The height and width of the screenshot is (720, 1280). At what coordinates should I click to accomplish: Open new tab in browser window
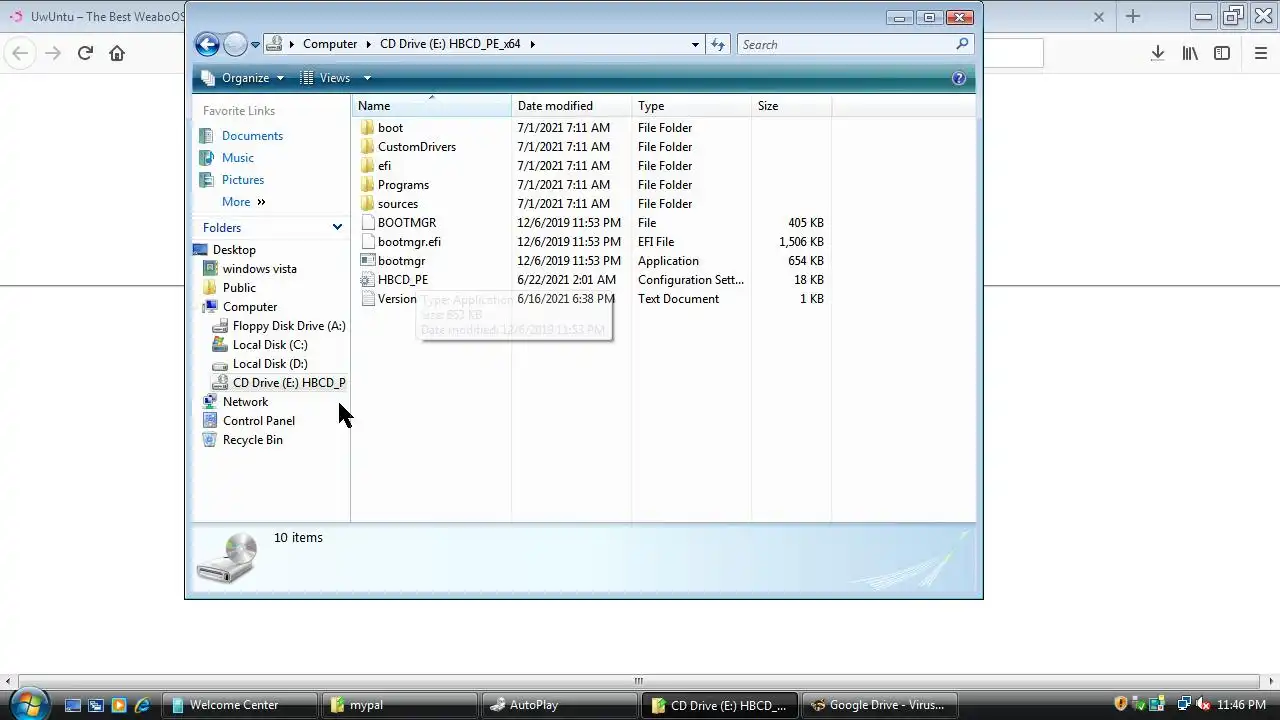tap(1133, 16)
